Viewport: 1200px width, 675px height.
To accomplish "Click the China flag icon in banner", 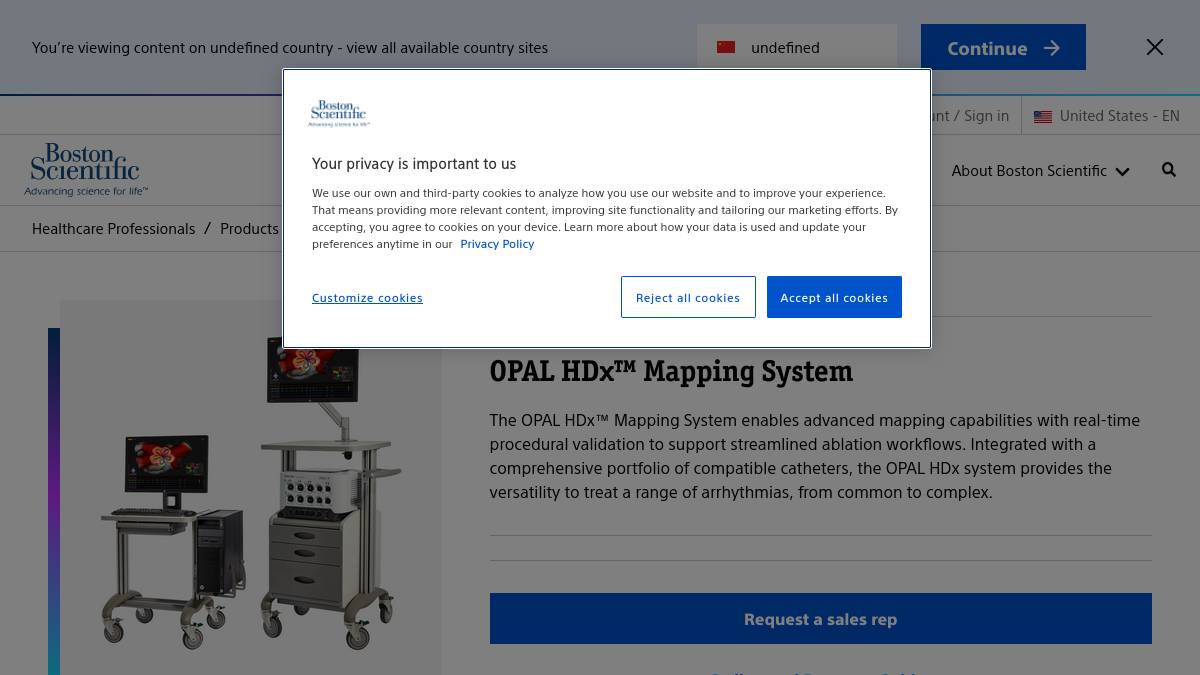I will [x=726, y=47].
